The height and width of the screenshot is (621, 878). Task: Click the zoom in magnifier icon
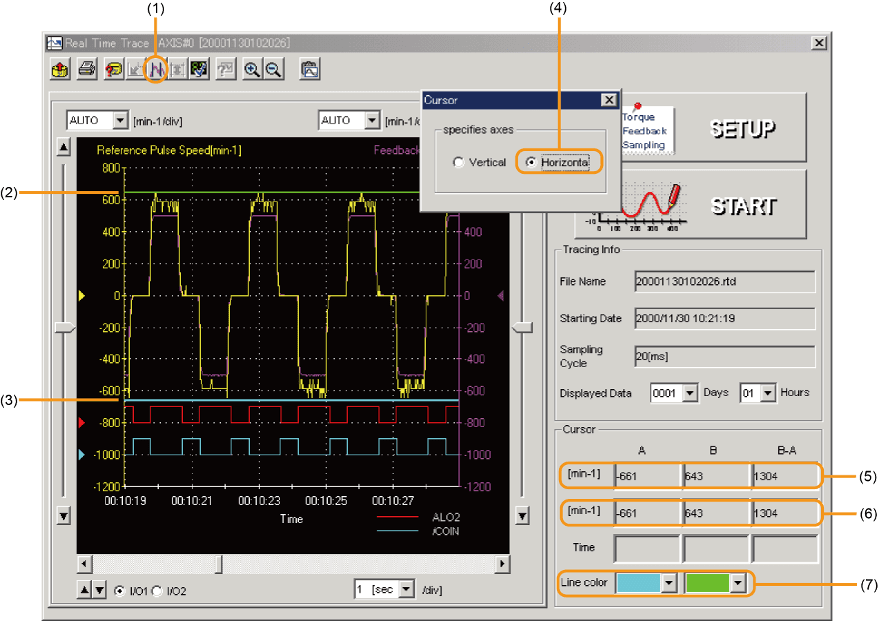[252, 70]
